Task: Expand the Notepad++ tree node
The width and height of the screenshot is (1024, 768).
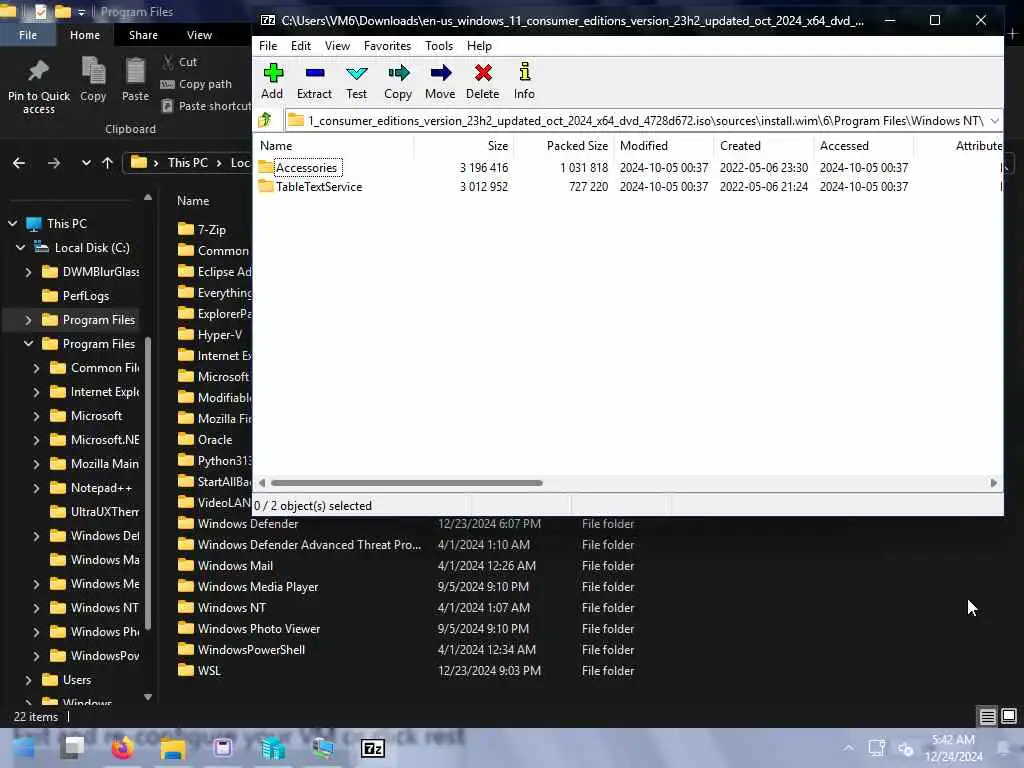Action: (37, 488)
